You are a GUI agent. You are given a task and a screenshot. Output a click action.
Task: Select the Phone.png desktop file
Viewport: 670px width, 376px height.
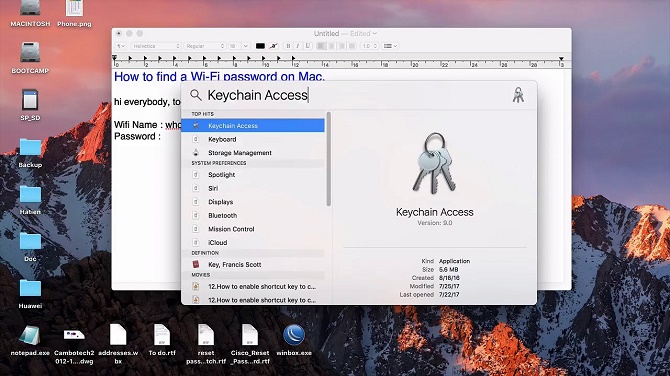point(74,14)
